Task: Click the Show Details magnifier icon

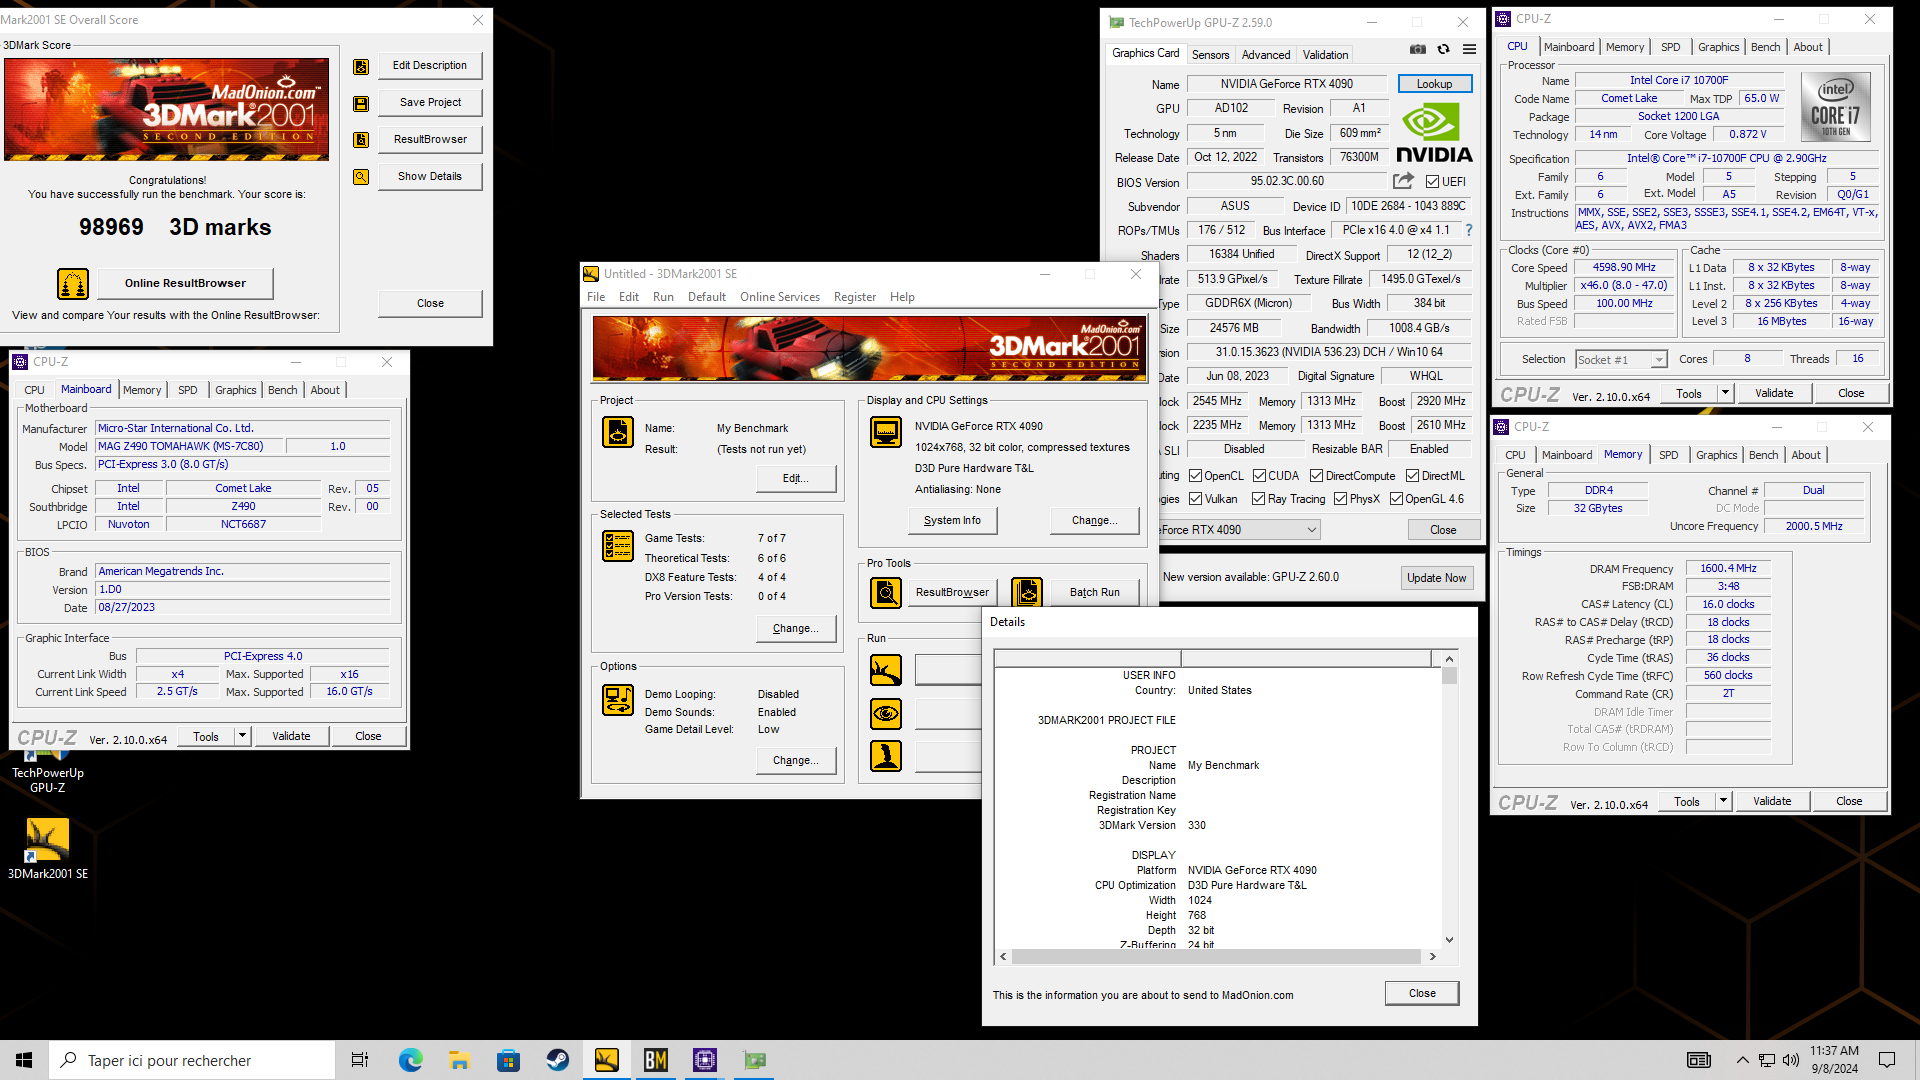Action: 361,177
